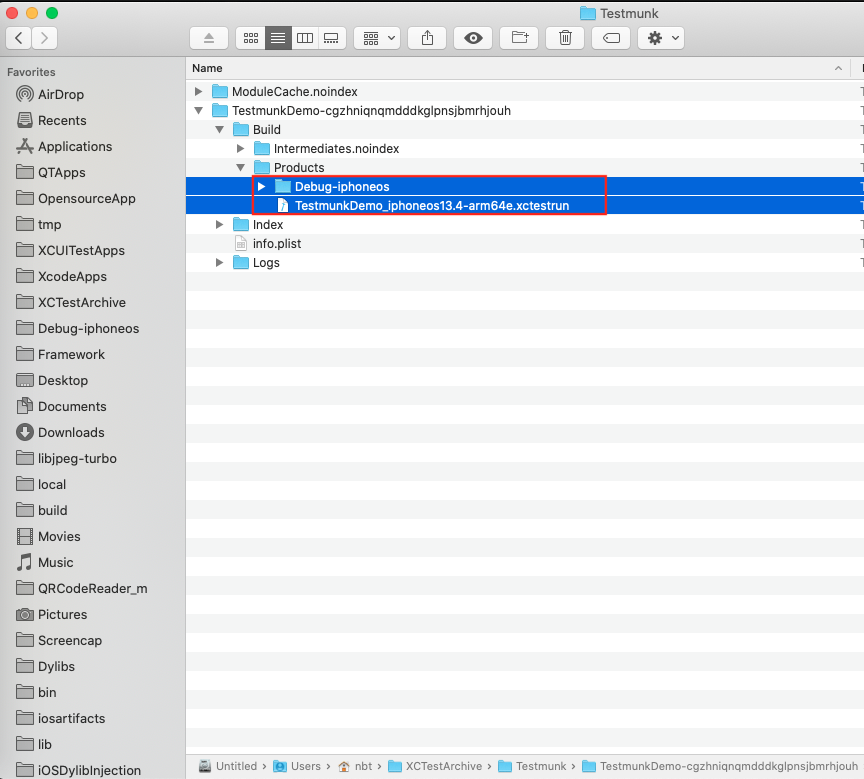Viewport: 864px width, 779px height.
Task: Collapse the TestmunkDemo-cgzhniqnqmdddkglpnsjbmrhjouh folder
Action: pyautogui.click(x=198, y=111)
